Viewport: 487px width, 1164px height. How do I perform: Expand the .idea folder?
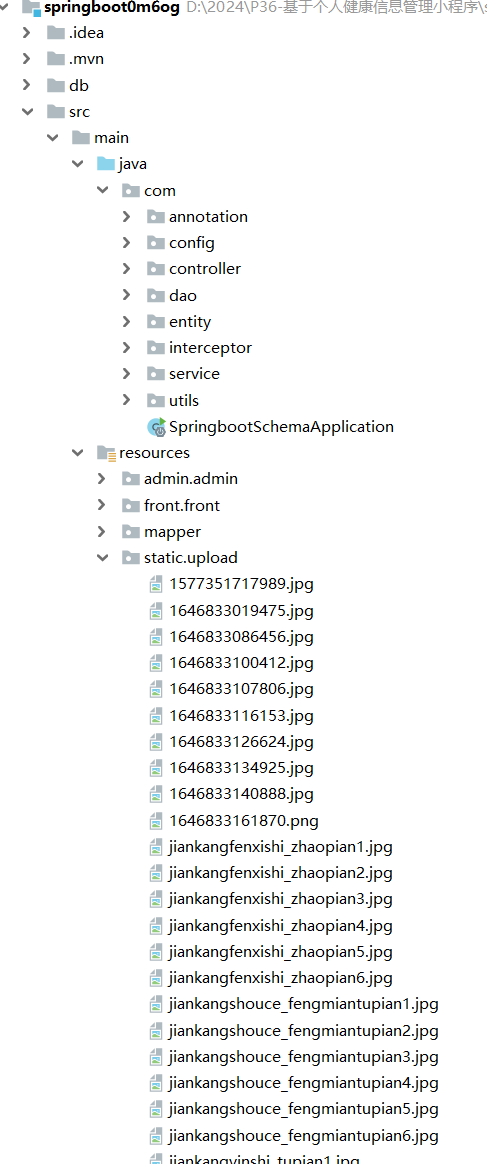[27, 33]
